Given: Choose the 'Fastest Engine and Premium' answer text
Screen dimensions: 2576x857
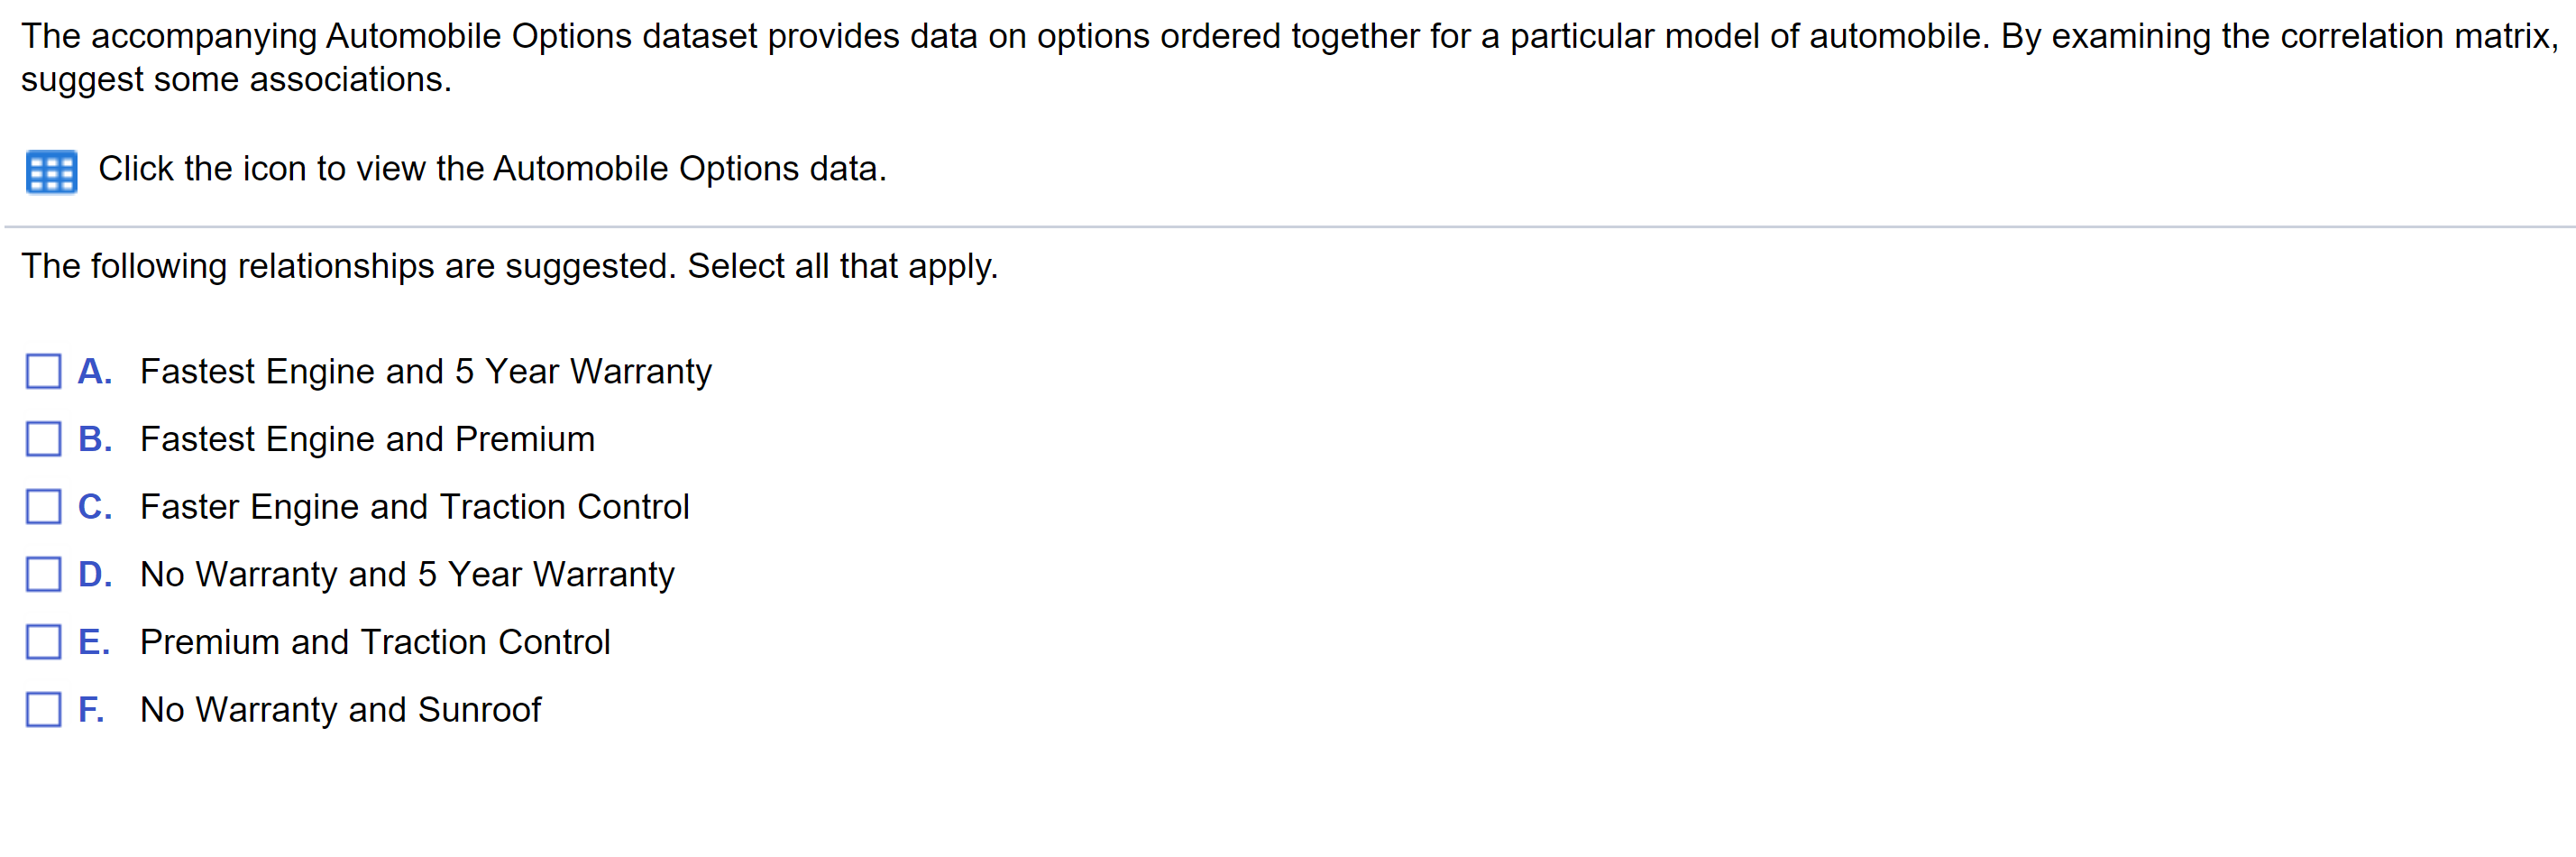Looking at the screenshot, I should 367,440.
